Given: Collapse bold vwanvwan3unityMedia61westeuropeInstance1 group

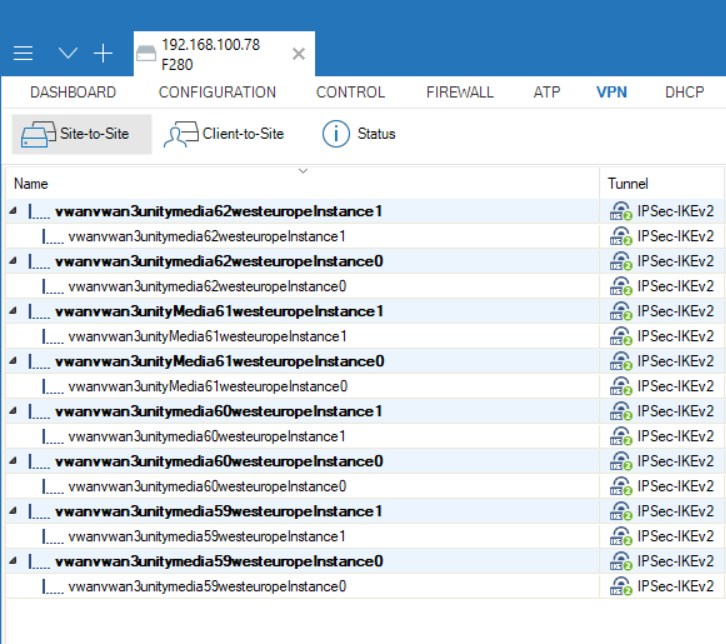Looking at the screenshot, I should pyautogui.click(x=13, y=311).
